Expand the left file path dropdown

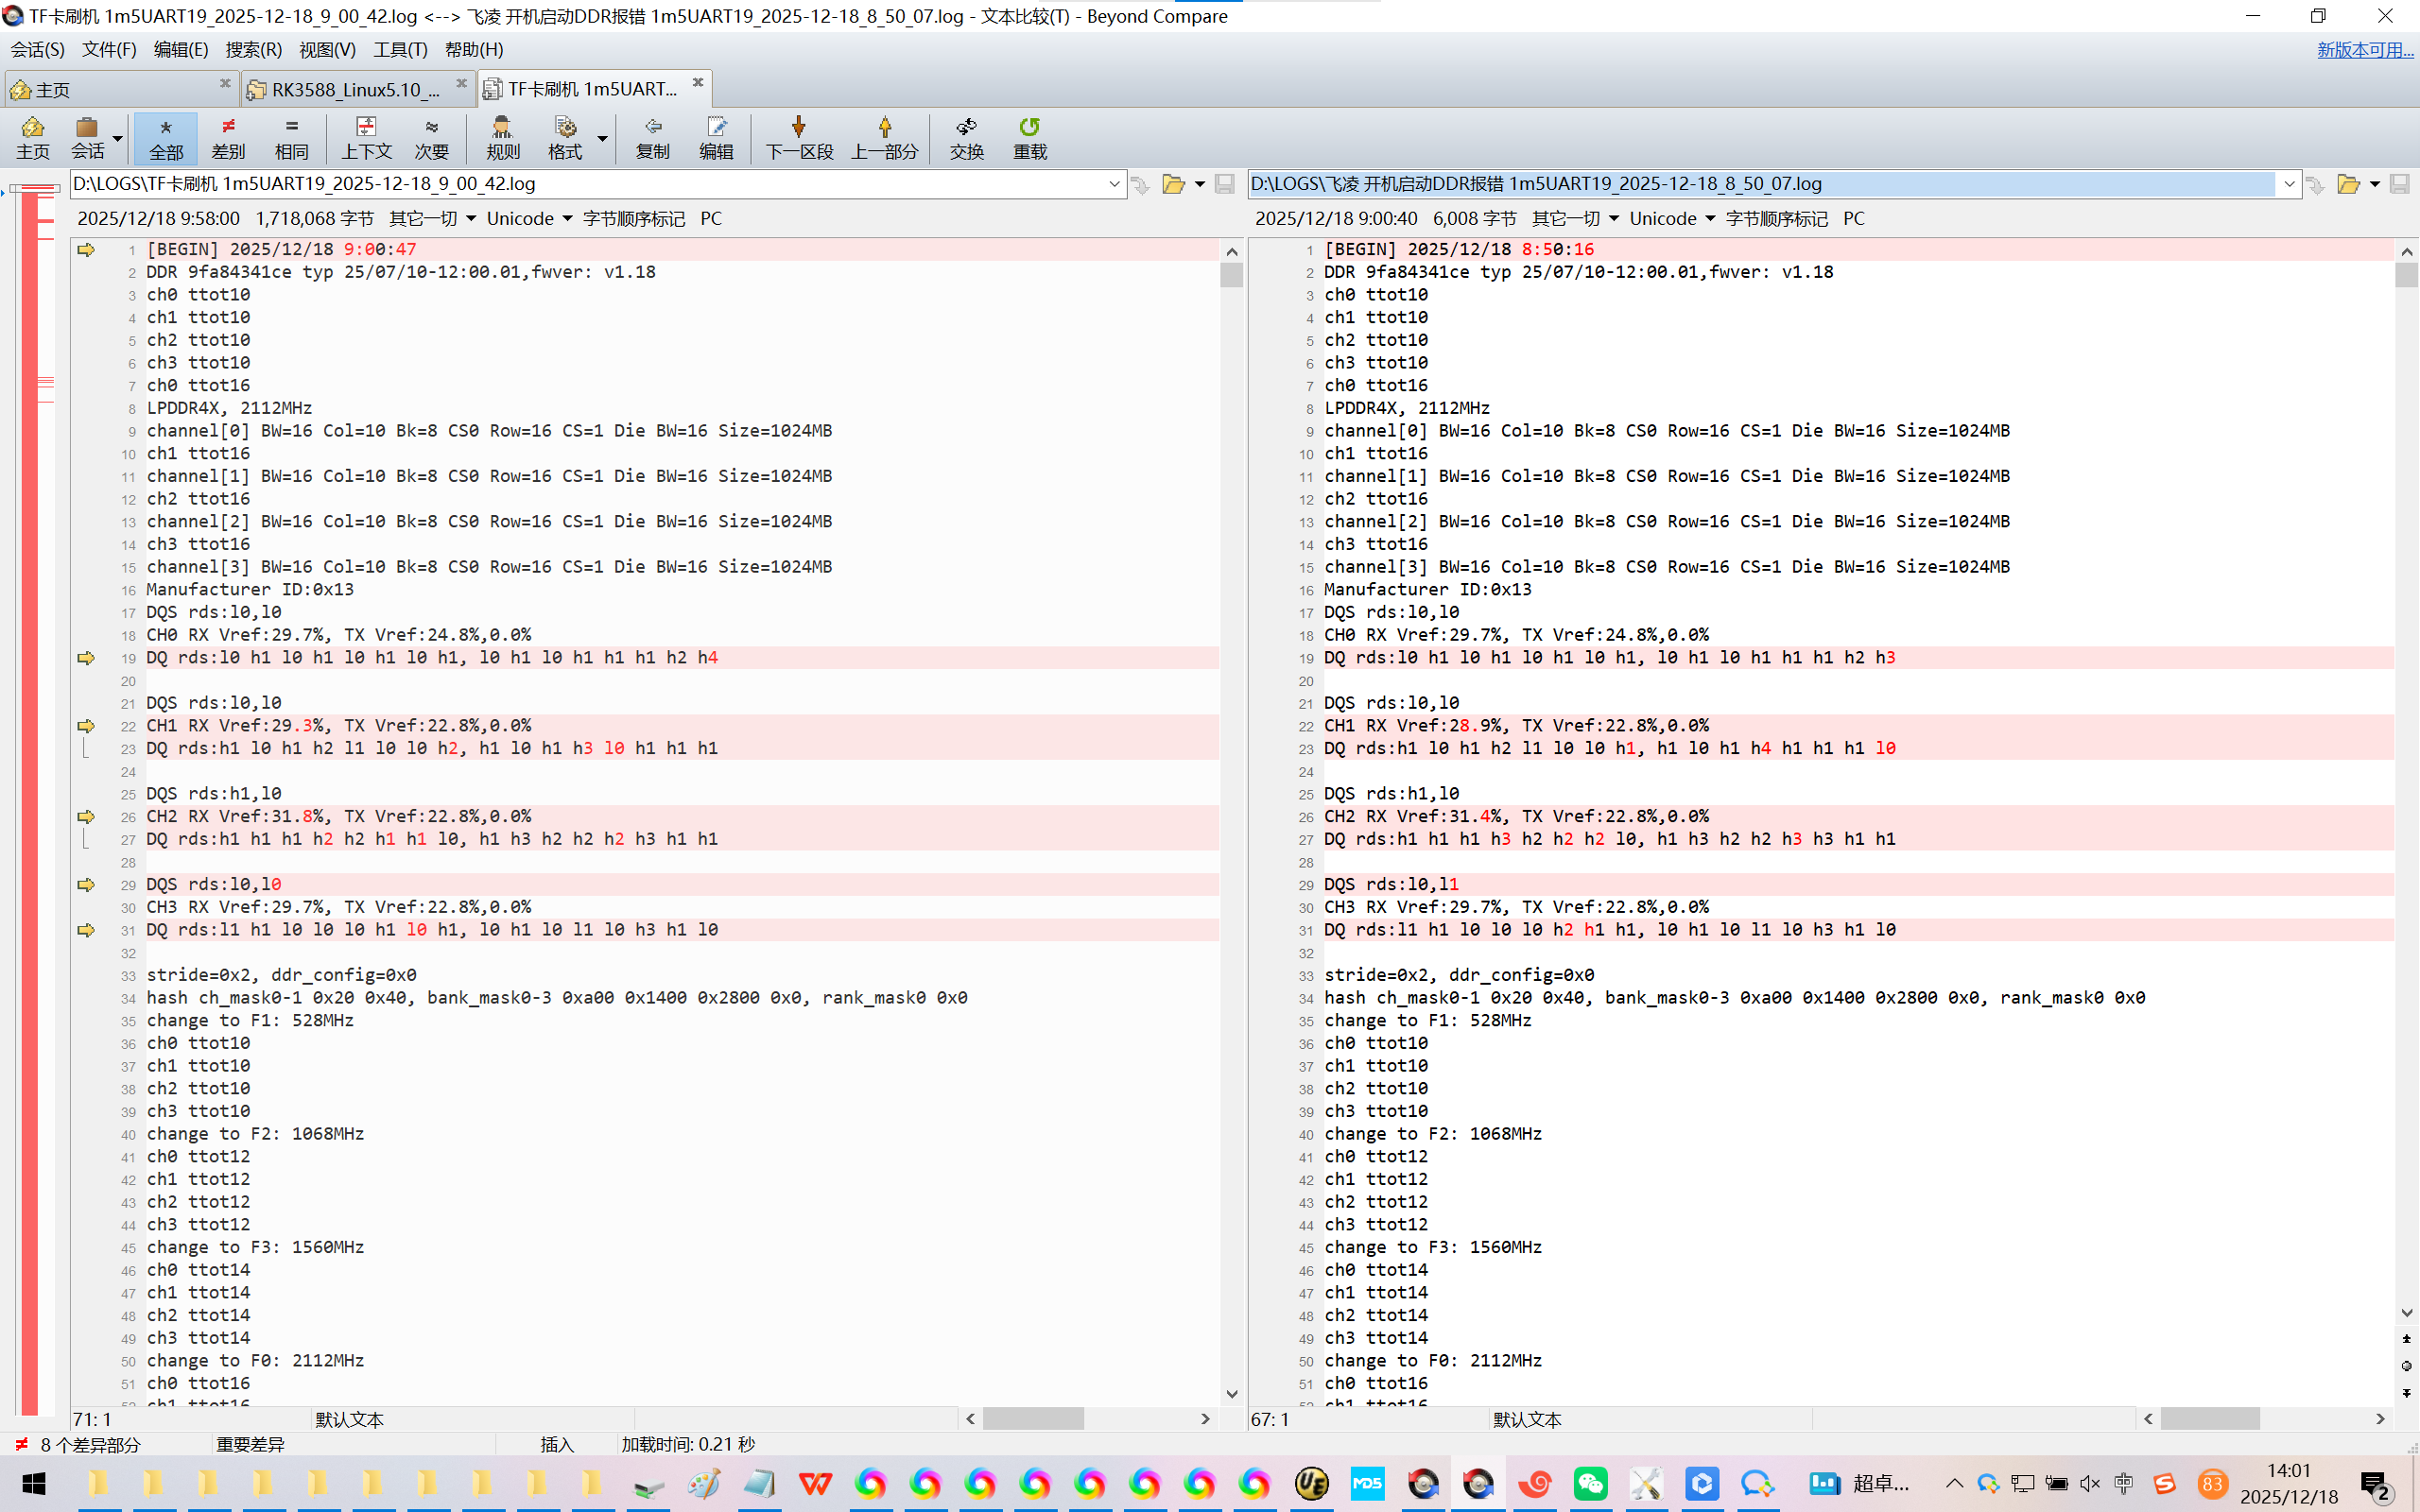1114,184
